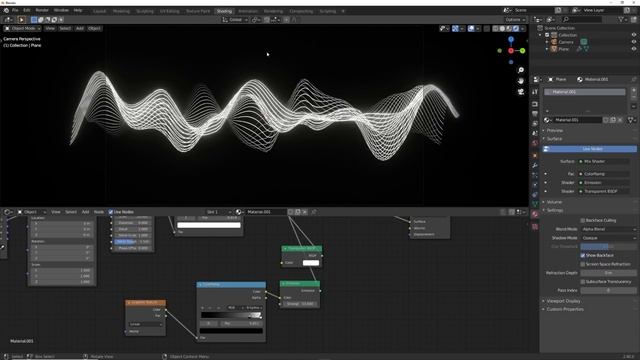Click the node editor pin icon
Viewport: 640px width, 360px height.
314,212
